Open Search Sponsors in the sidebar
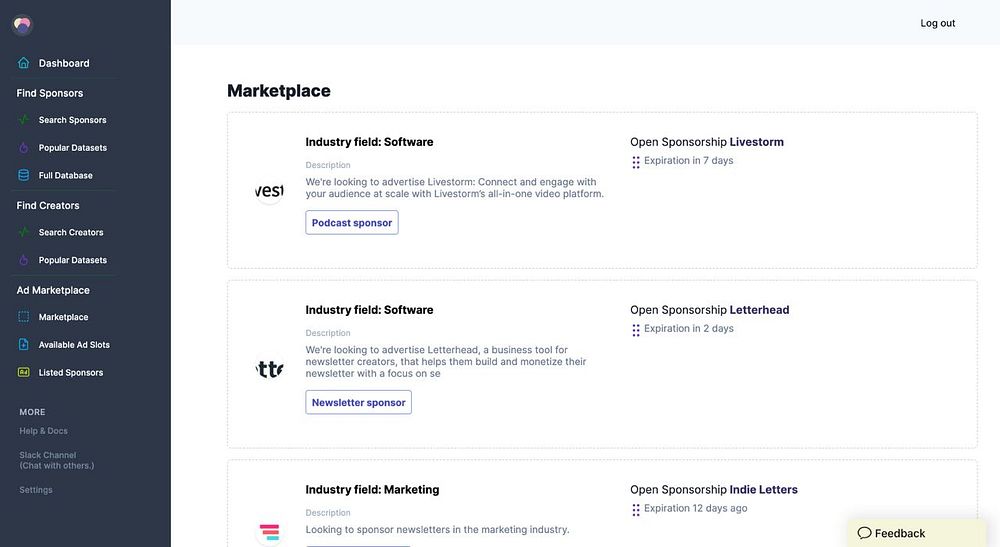Screen dimensions: 1000x547 [x=72, y=120]
